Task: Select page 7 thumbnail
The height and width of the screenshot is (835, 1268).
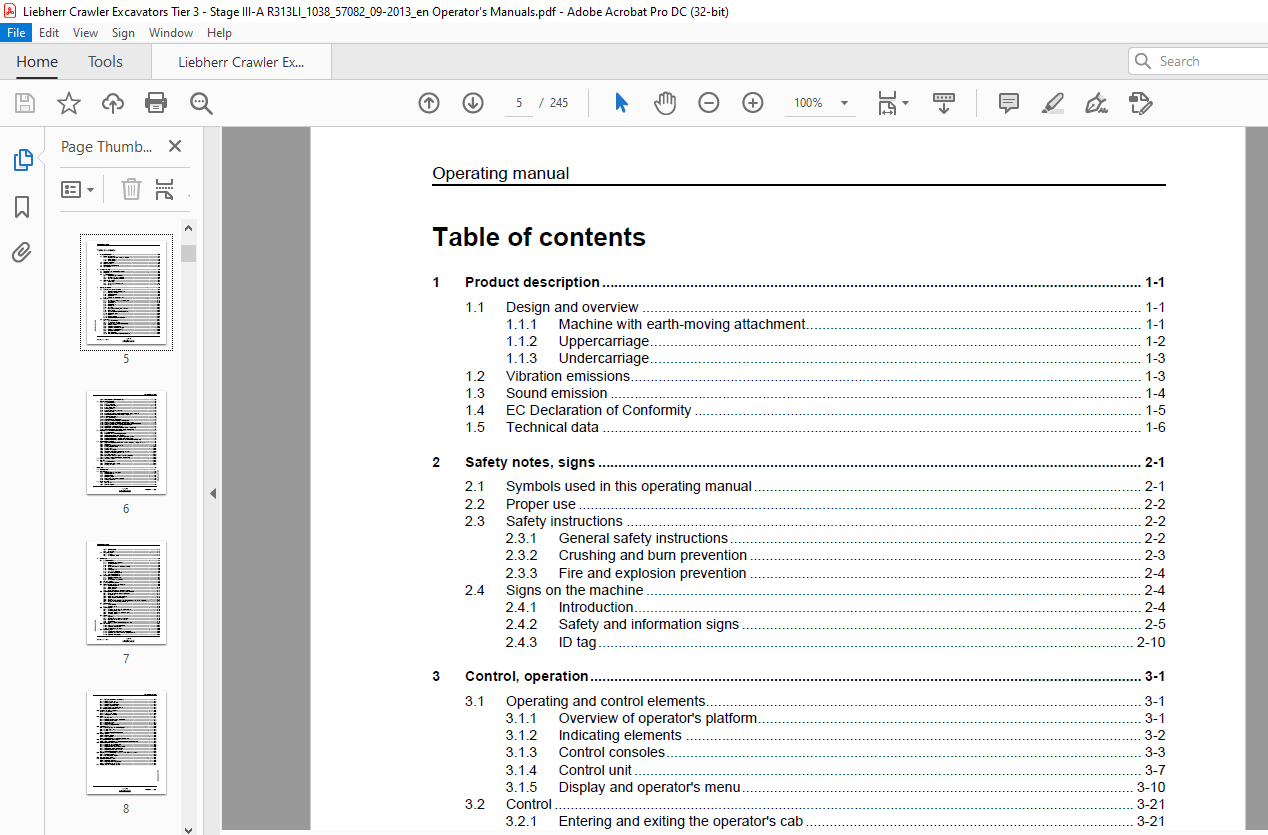Action: (126, 592)
